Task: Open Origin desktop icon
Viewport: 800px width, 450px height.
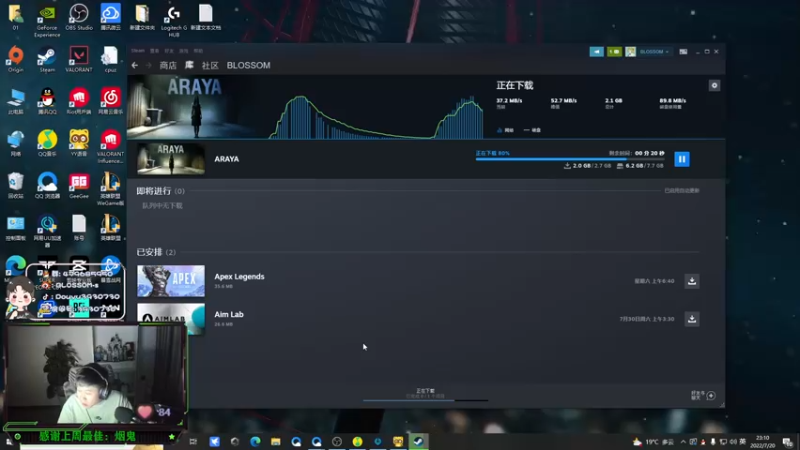Action: click(x=15, y=59)
